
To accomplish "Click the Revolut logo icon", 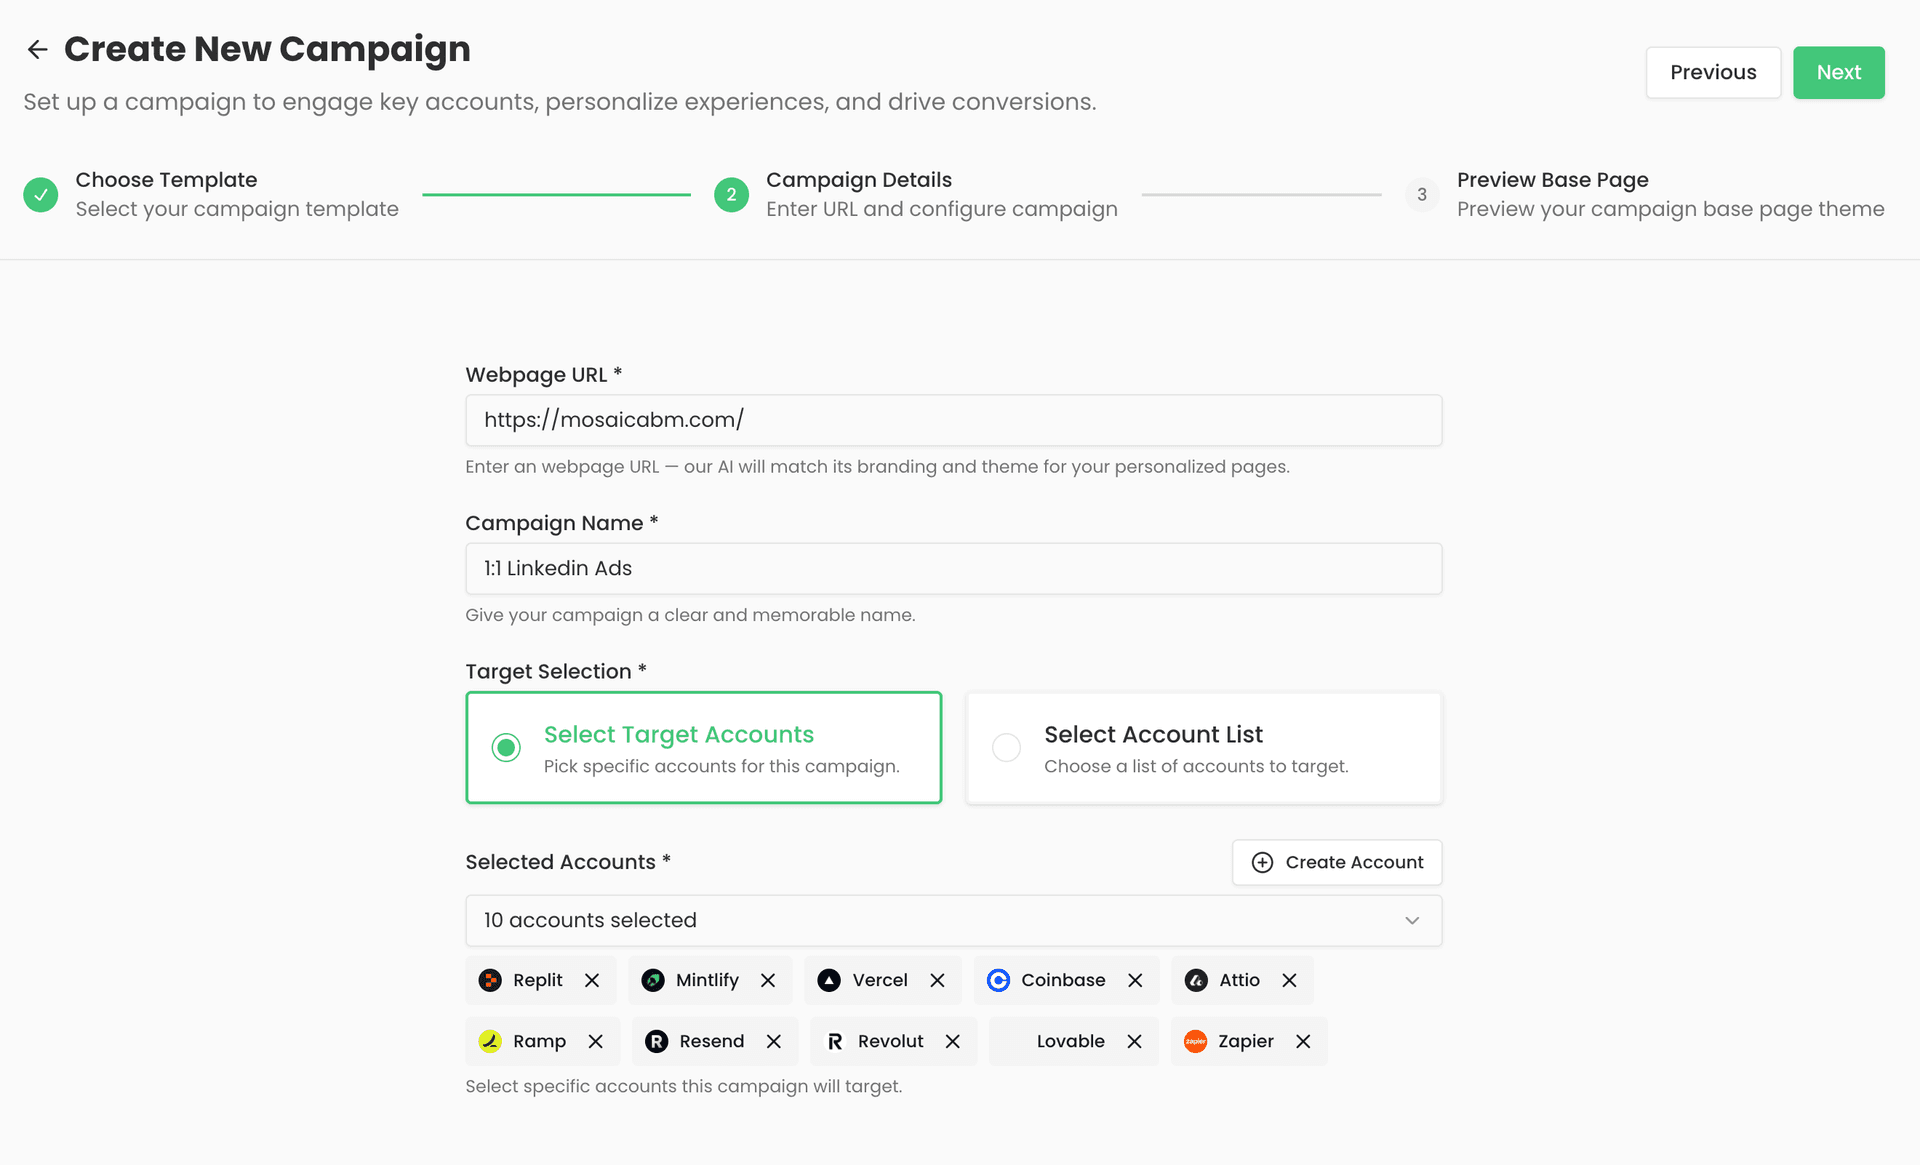I will (835, 1041).
